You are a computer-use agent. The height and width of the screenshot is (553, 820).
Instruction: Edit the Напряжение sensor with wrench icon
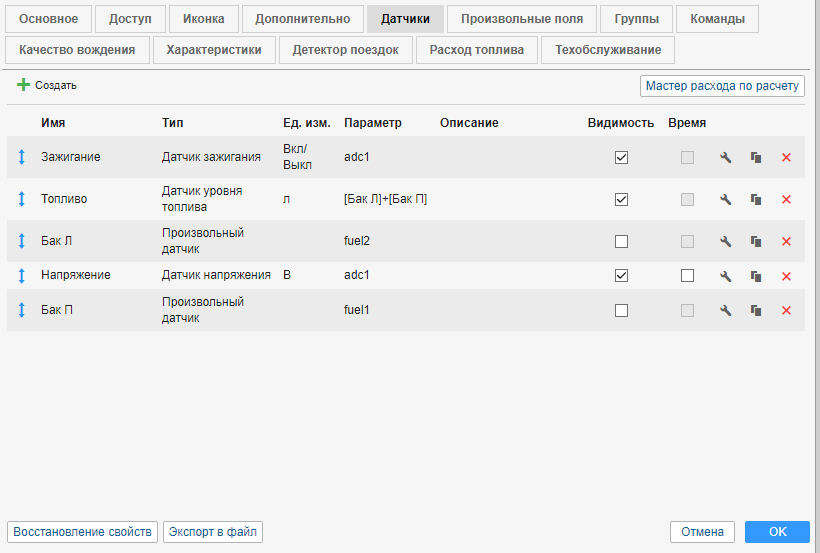(726, 276)
